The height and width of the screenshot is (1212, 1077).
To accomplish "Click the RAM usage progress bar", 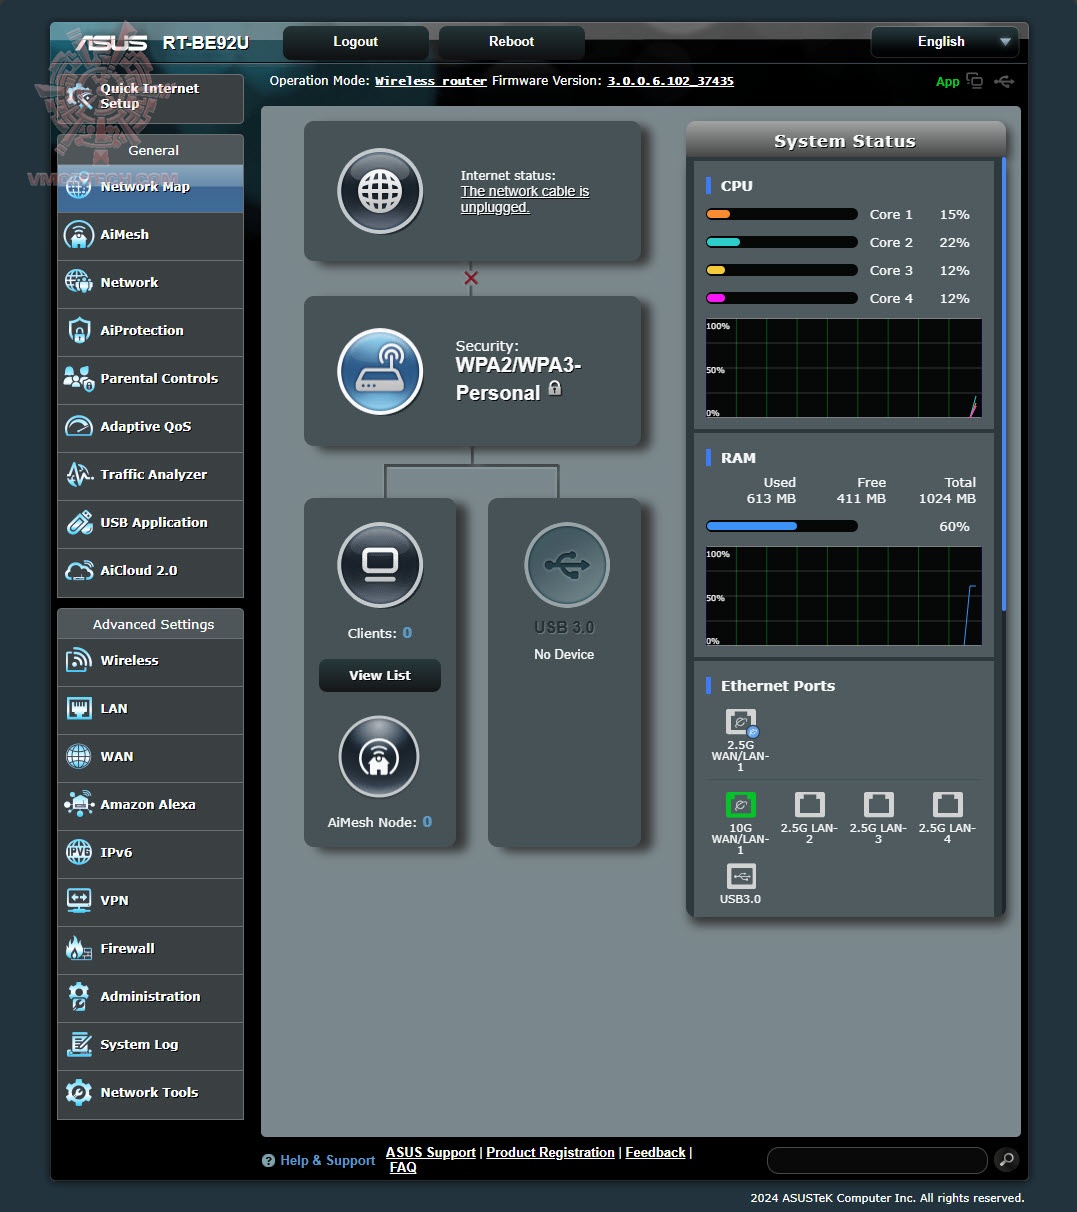I will (782, 526).
